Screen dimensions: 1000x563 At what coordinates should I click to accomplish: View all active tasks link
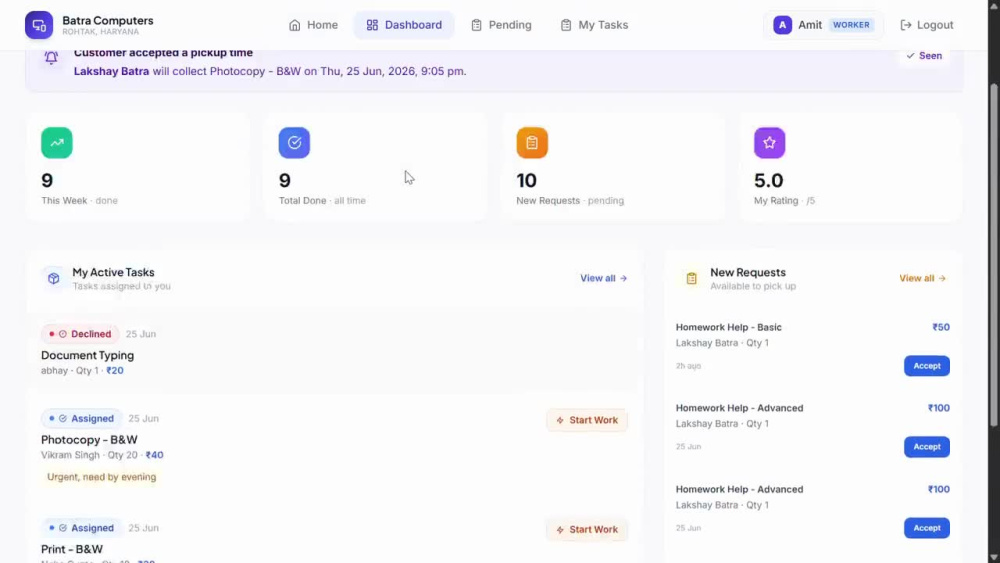coord(603,278)
